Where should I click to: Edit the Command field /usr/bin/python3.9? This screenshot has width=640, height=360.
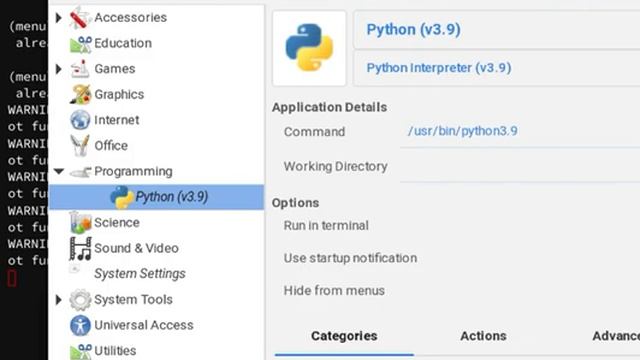pyautogui.click(x=520, y=131)
